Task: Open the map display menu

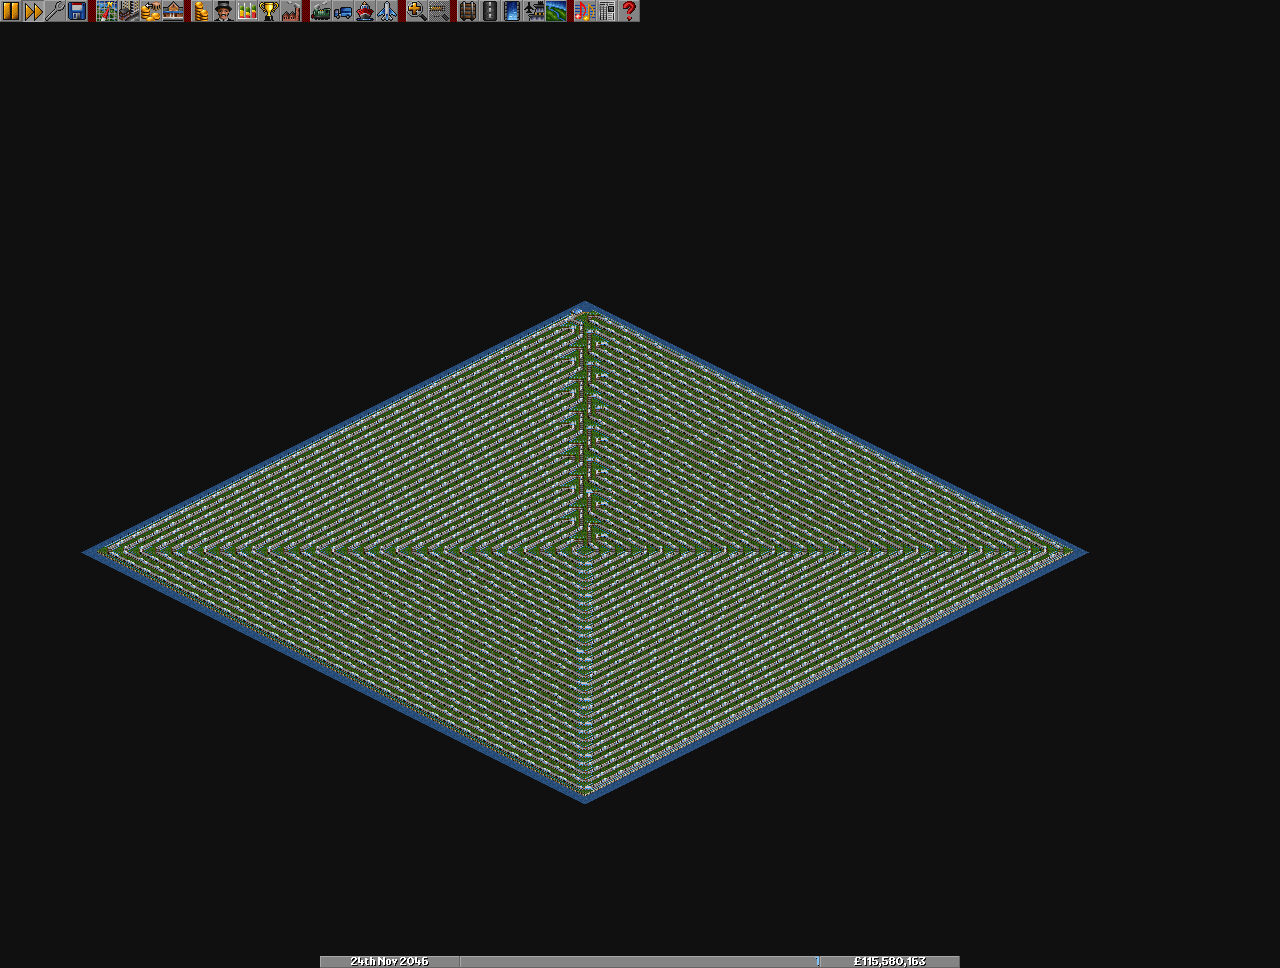Action: pyautogui.click(x=107, y=11)
